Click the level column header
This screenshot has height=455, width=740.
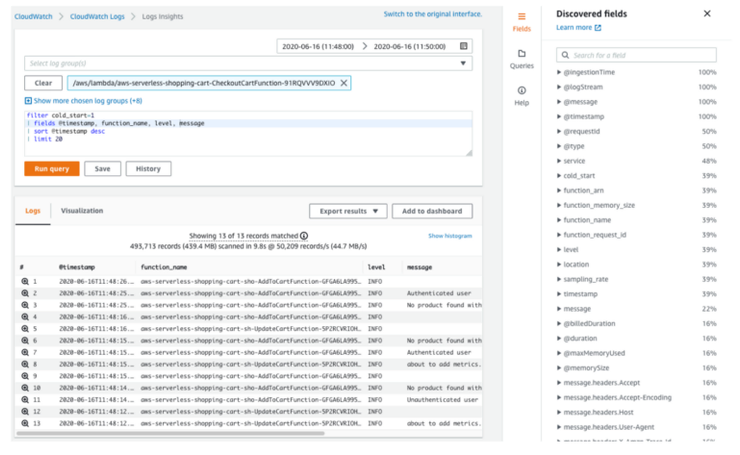[376, 267]
